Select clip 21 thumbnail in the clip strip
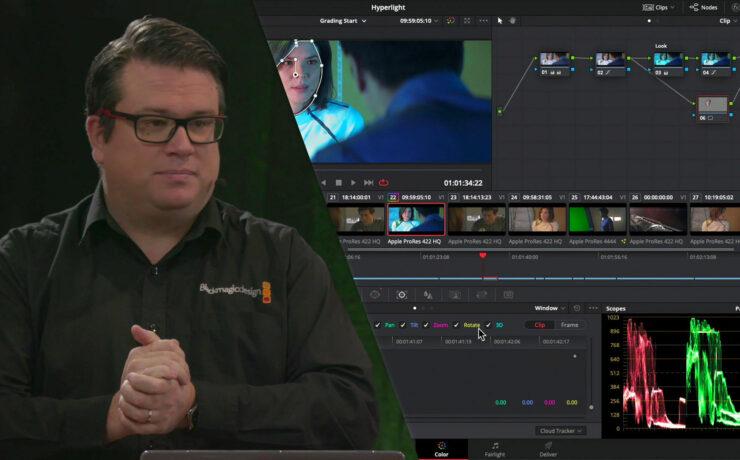The width and height of the screenshot is (740, 460). pos(358,220)
